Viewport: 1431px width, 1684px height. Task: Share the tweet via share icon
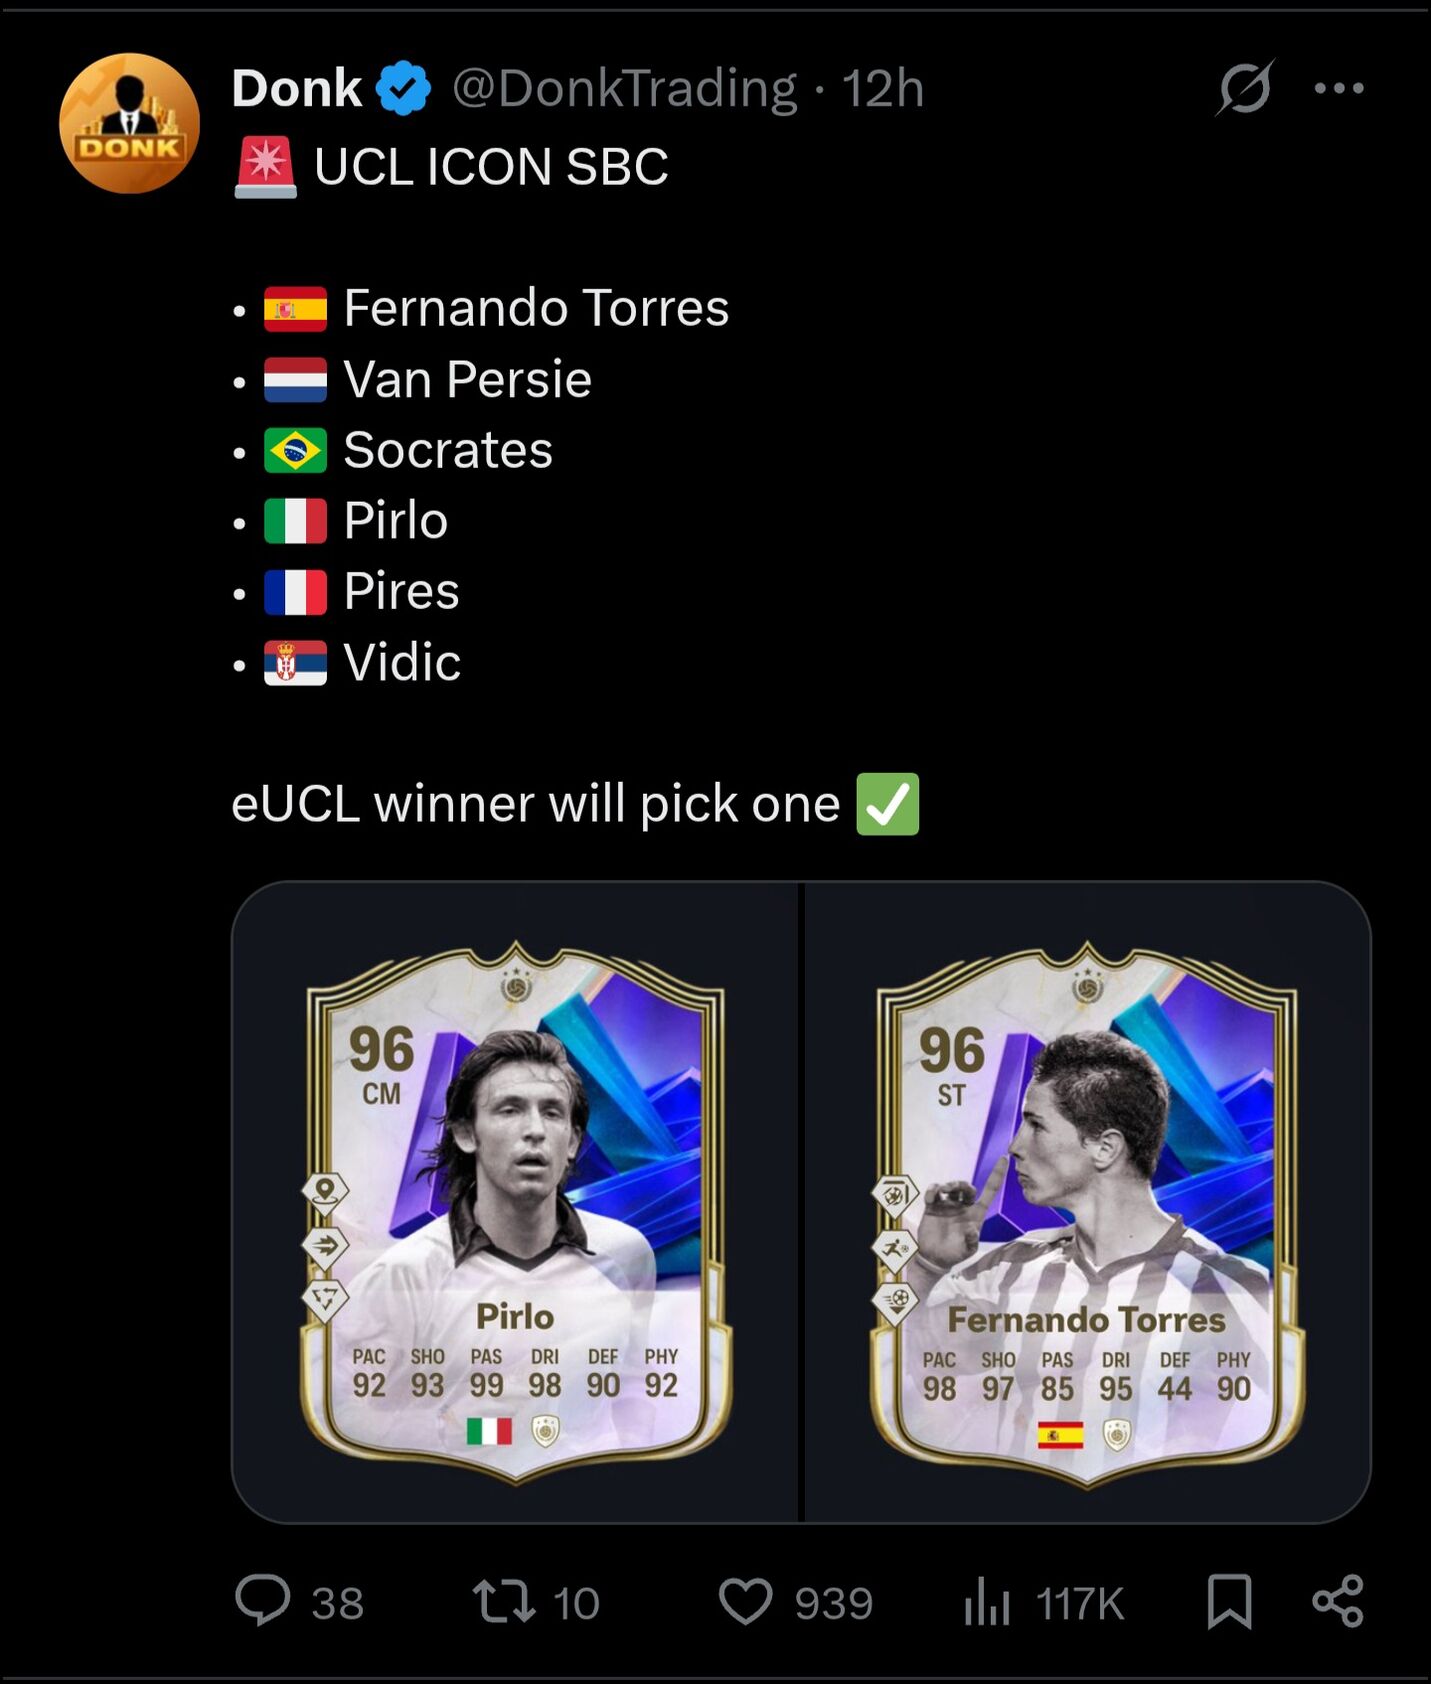(x=1338, y=1600)
